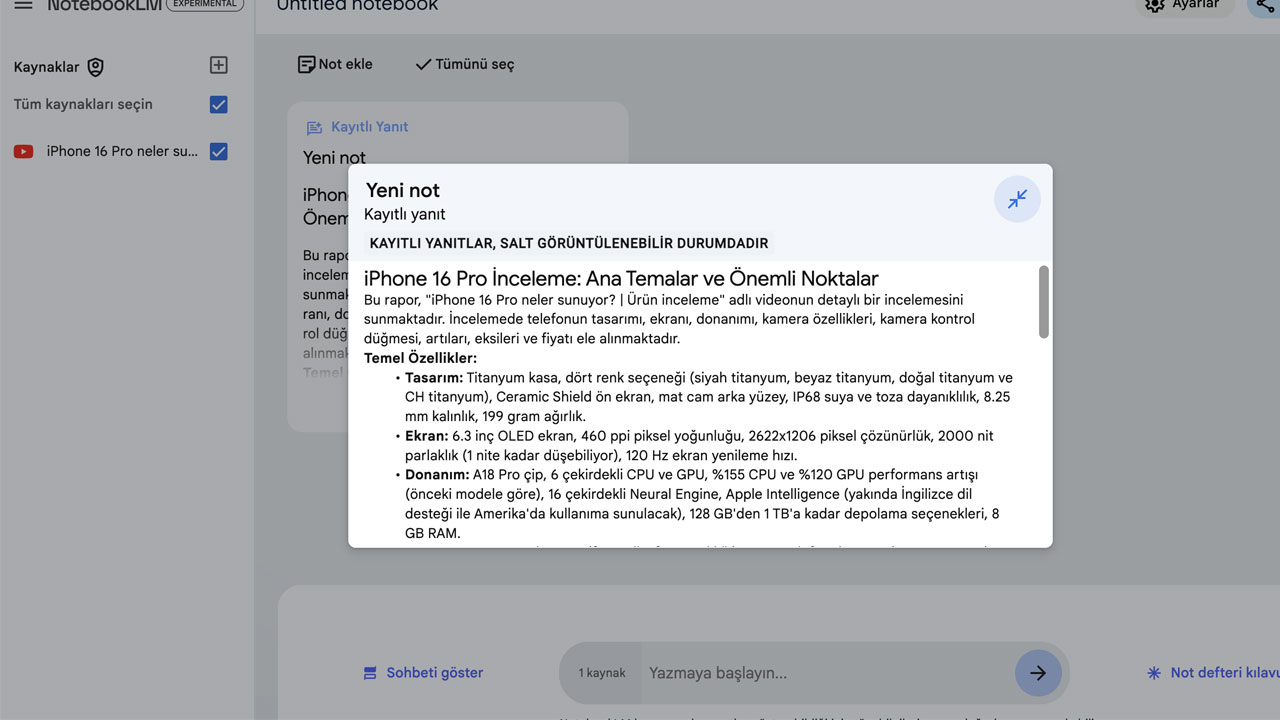The width and height of the screenshot is (1280, 720).
Task: Open Not defteri kılavuzu
Action: [x=1214, y=673]
